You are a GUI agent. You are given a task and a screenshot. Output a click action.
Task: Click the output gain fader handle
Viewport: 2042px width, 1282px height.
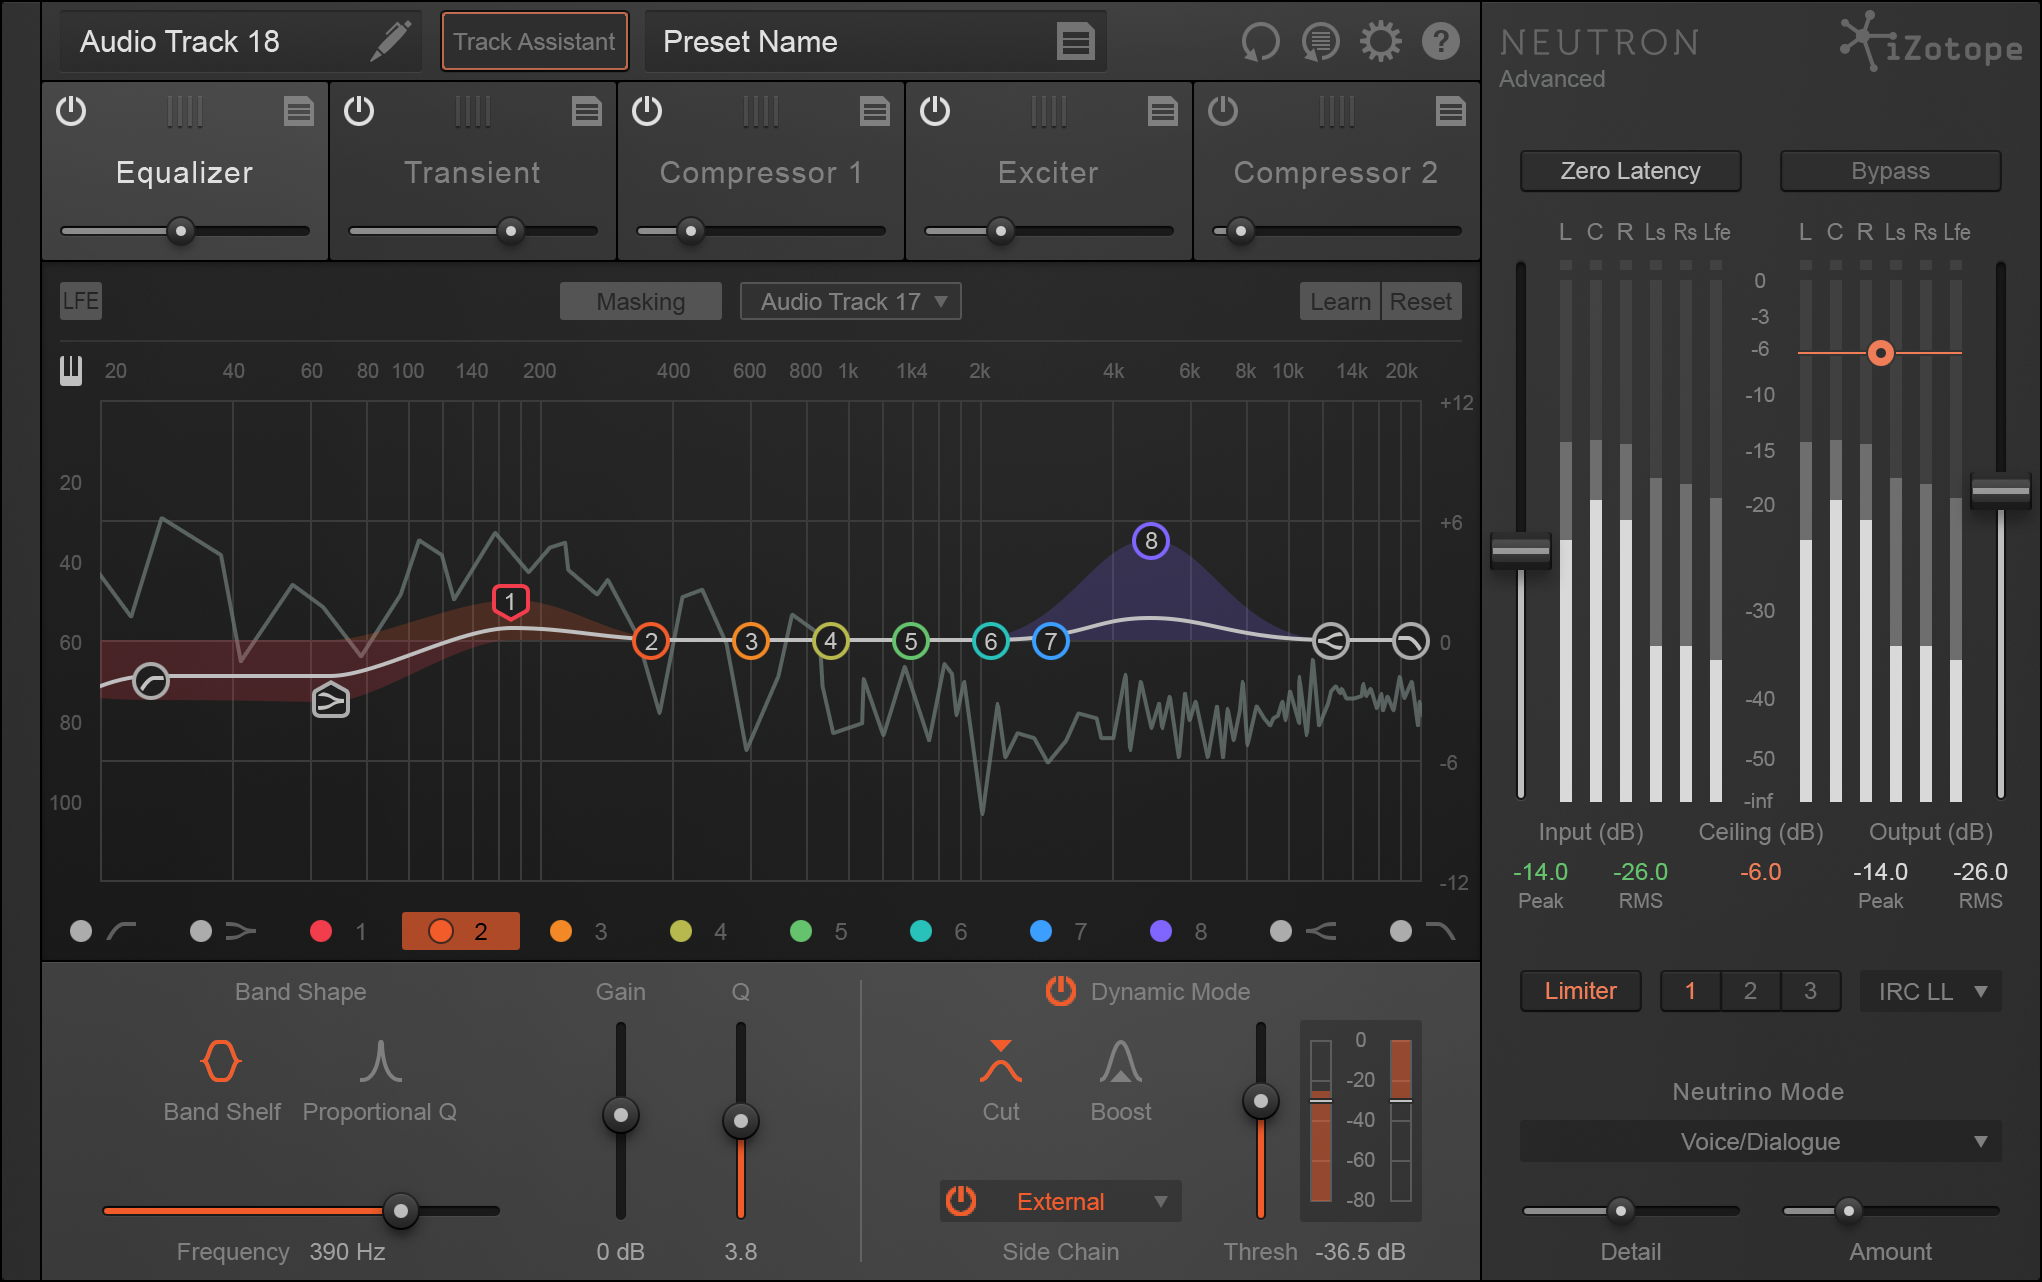(2001, 491)
